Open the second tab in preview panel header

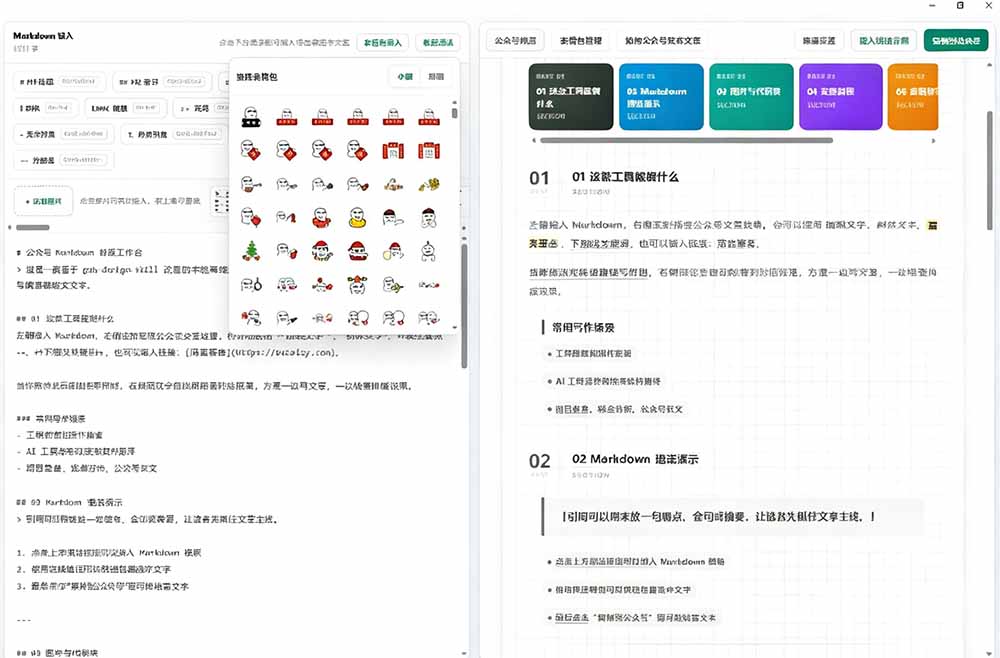click(580, 40)
